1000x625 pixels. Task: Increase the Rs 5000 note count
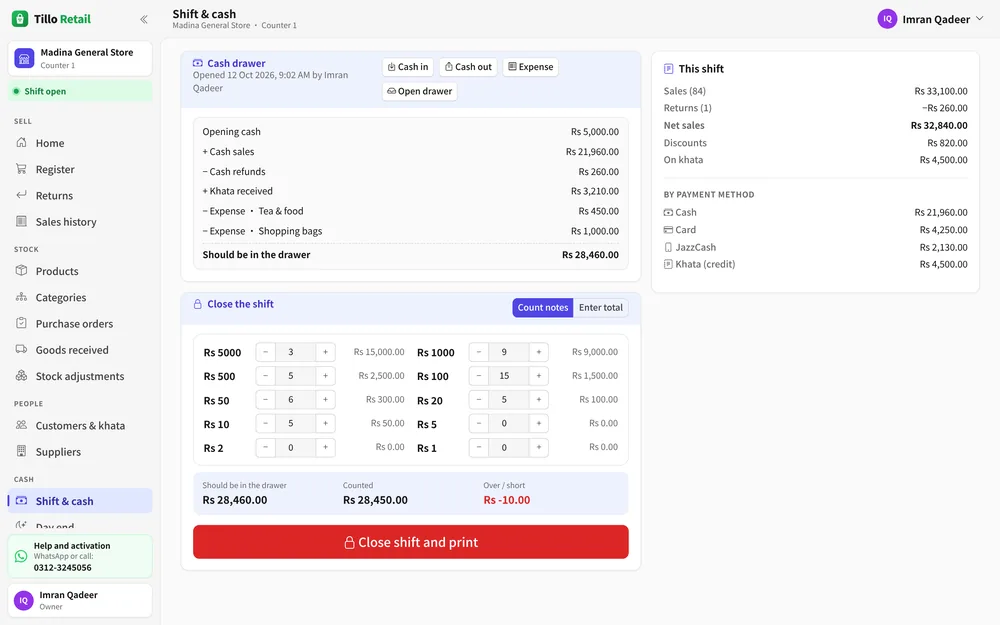click(325, 352)
